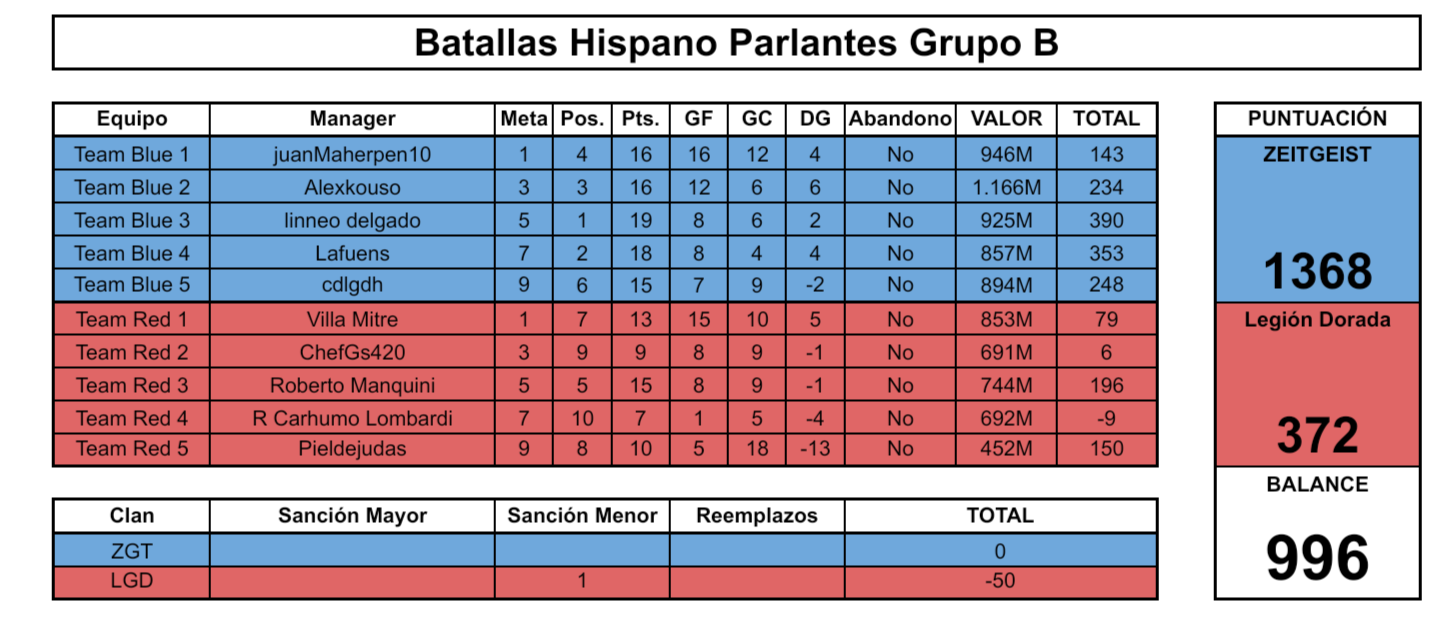Select the ZEITGEIST score 1368
The width and height of the screenshot is (1448, 628).
pyautogui.click(x=1318, y=271)
